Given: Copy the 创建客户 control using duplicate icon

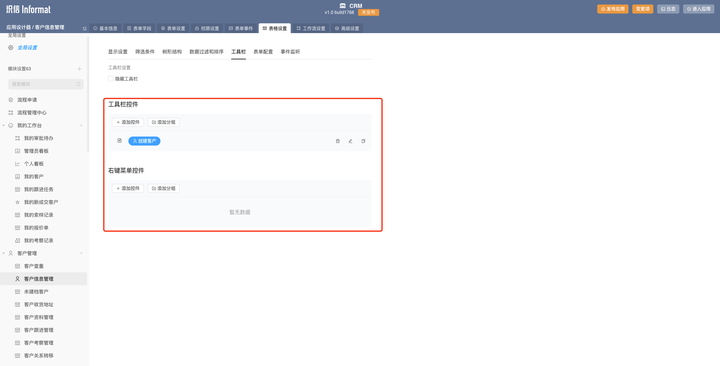Looking at the screenshot, I should point(363,141).
